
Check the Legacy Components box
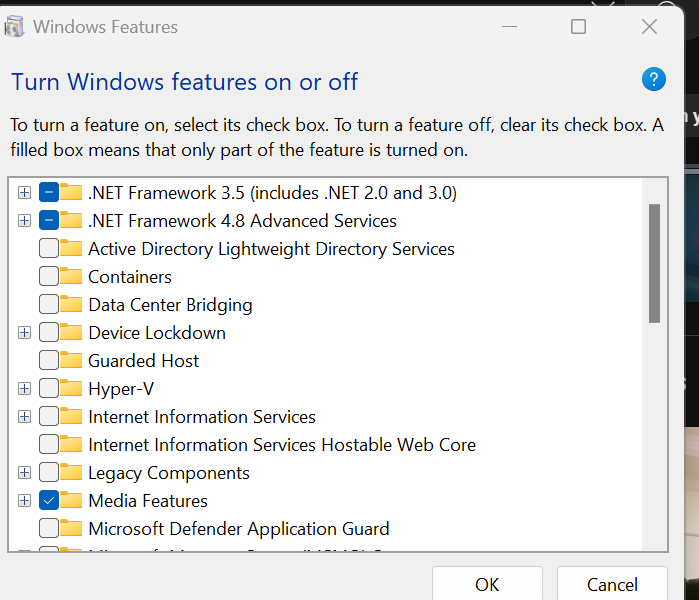tap(49, 473)
